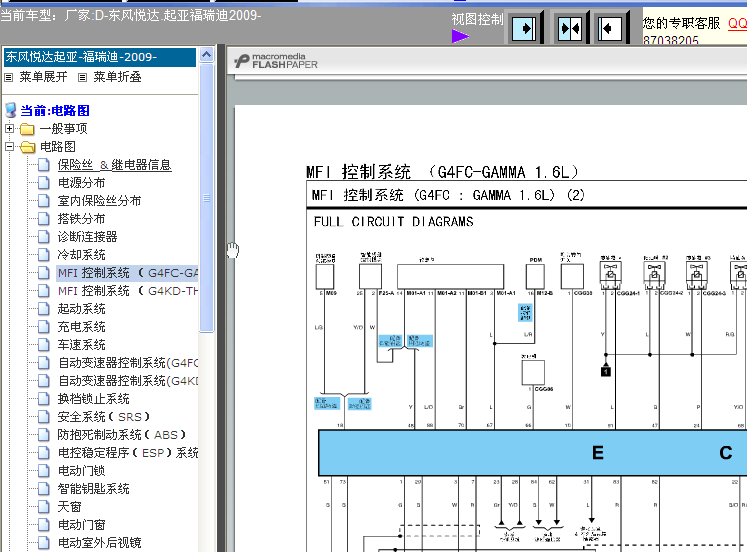Click the 一般事项 folder icon
This screenshot has width=747, height=552.
click(27, 129)
